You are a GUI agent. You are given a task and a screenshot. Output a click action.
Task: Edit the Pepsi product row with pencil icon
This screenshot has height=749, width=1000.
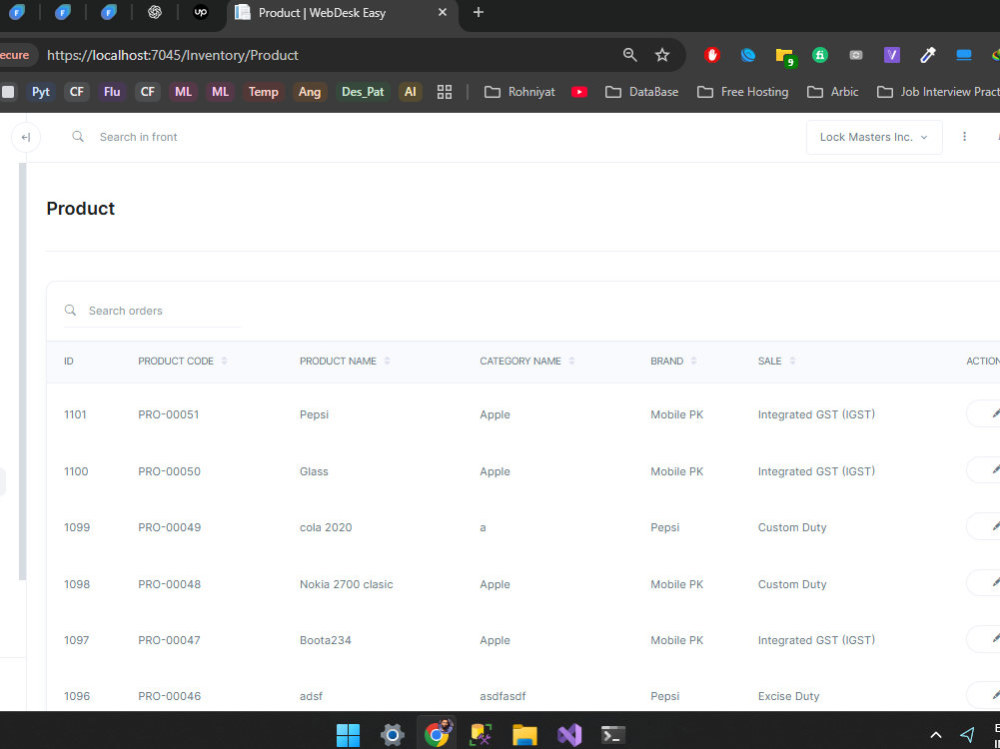tap(995, 414)
